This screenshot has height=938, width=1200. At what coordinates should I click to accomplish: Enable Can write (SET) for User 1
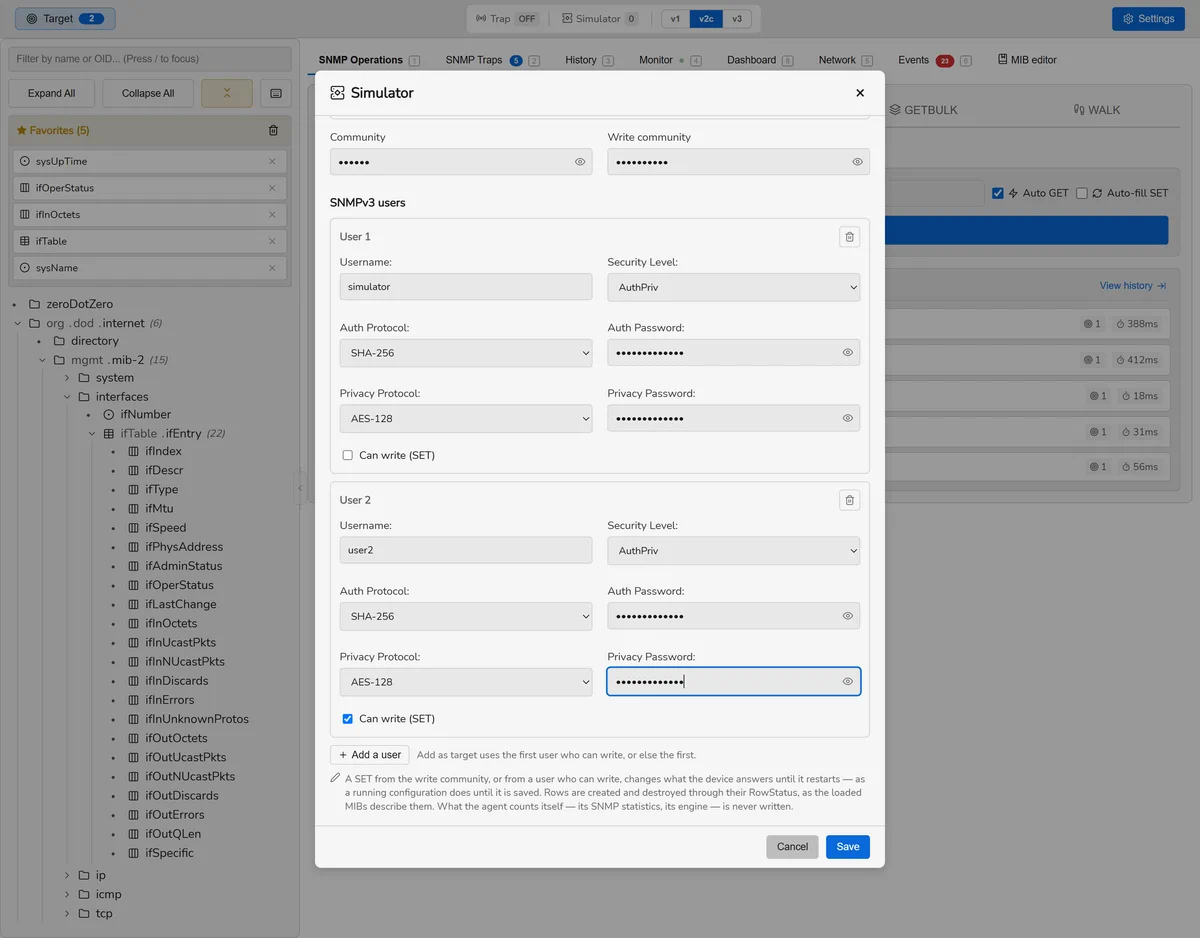[348, 455]
